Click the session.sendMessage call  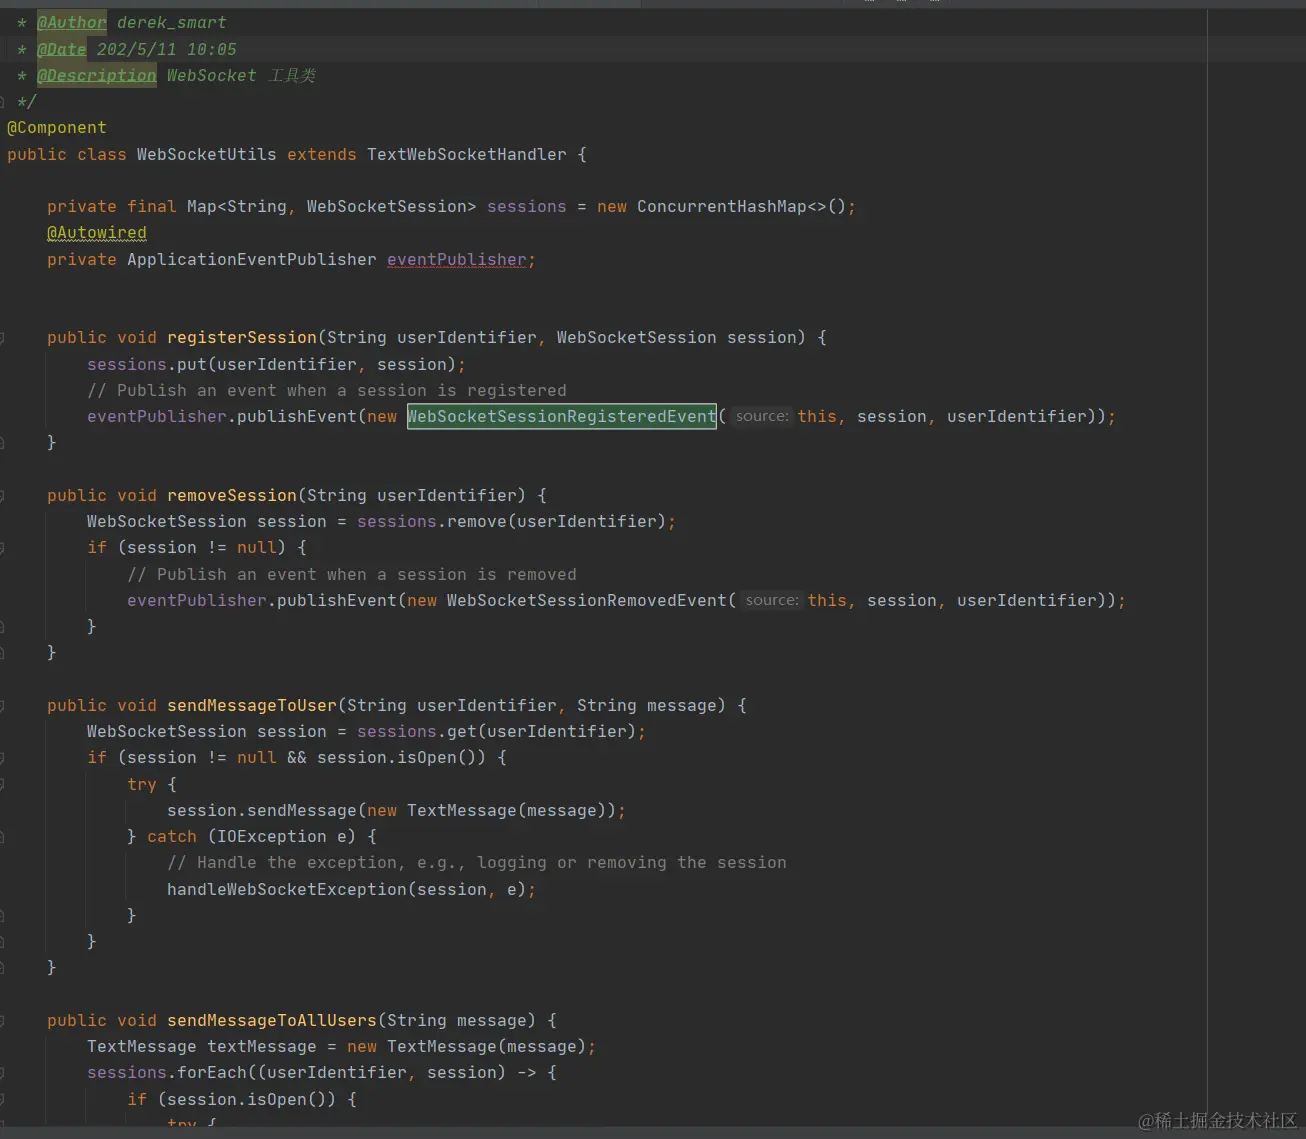(262, 811)
